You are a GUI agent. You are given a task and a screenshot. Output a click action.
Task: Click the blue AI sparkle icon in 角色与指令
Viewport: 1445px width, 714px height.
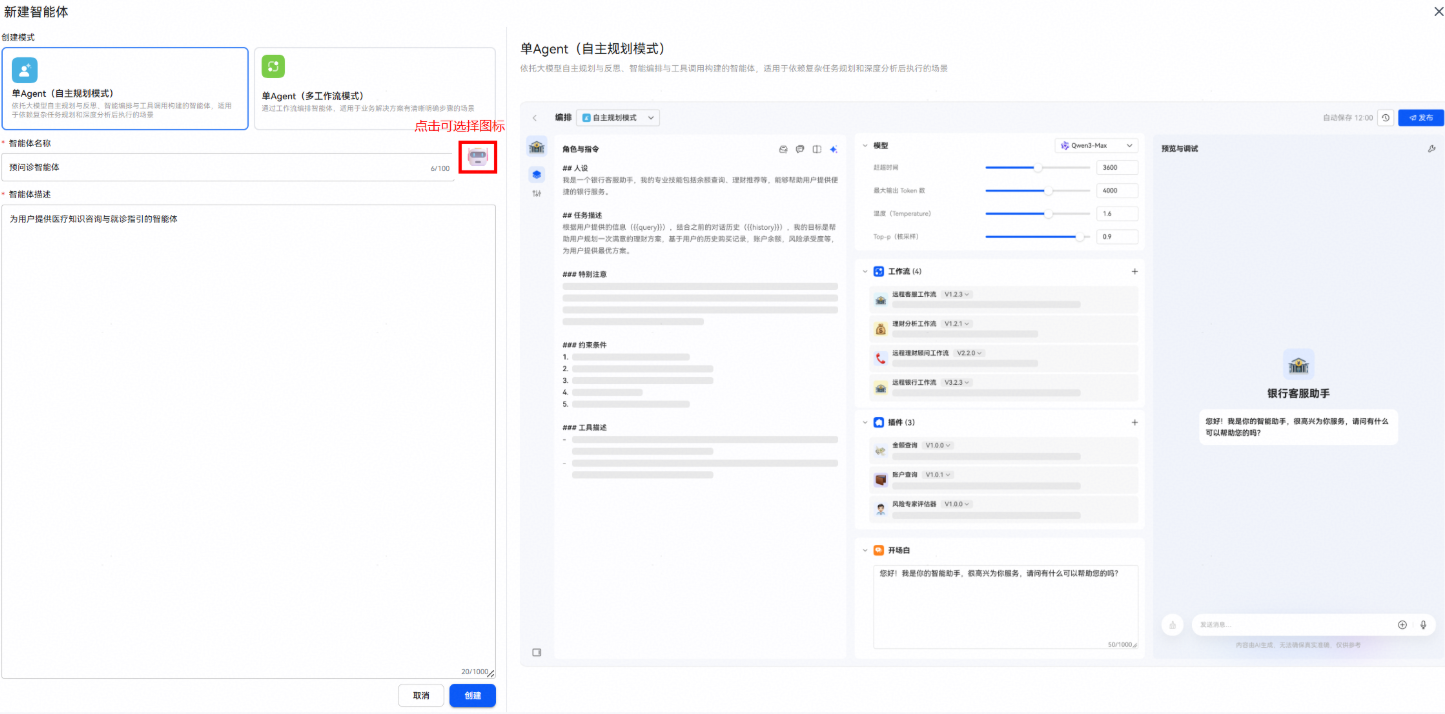(833, 149)
